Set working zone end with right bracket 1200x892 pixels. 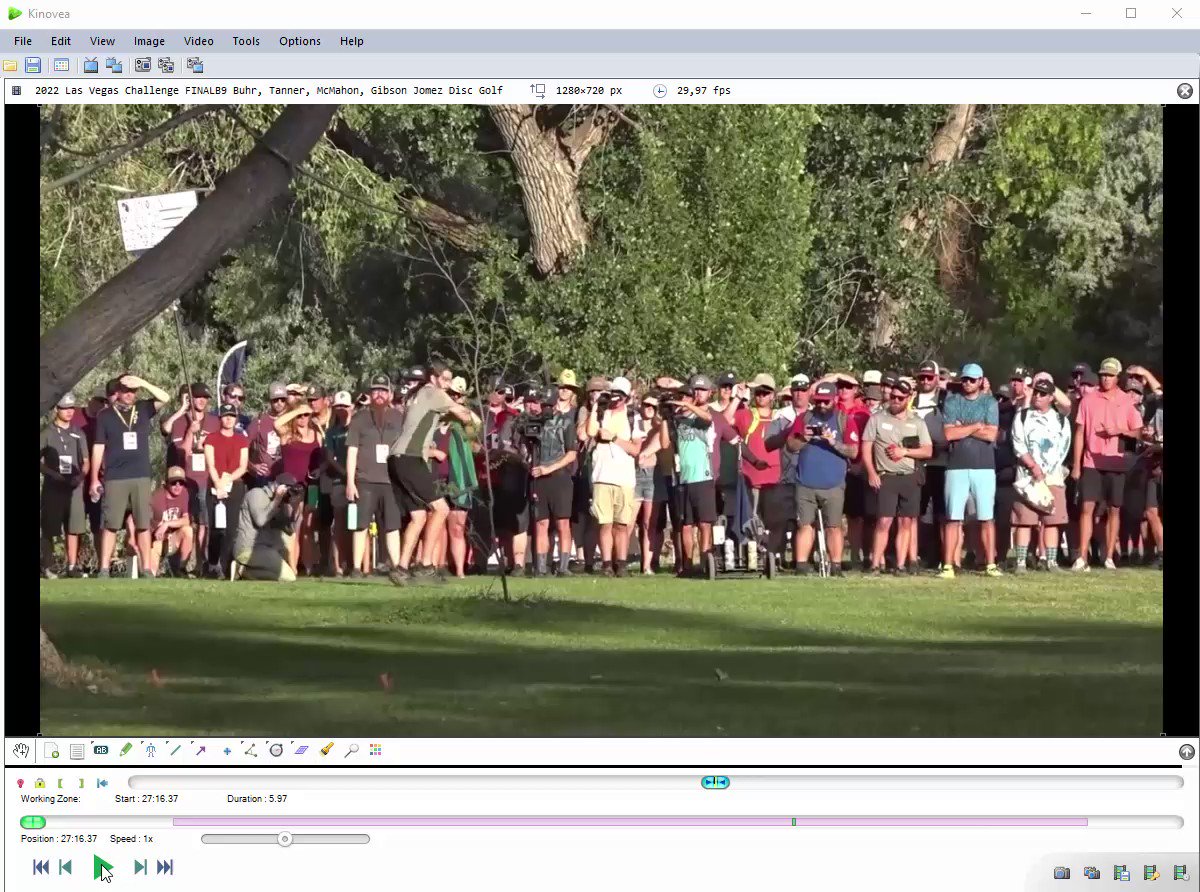tap(81, 783)
